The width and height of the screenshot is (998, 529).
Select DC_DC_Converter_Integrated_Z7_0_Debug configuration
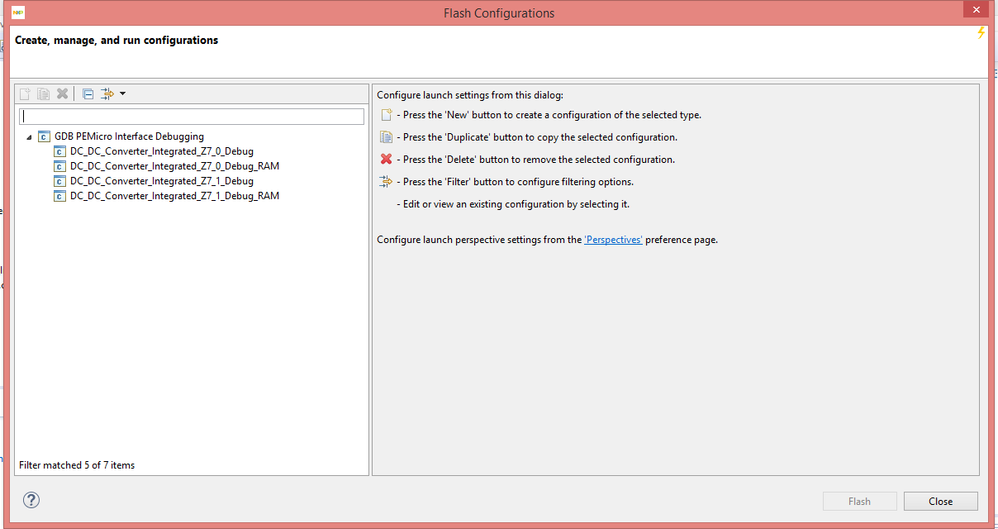pyautogui.click(x=161, y=151)
